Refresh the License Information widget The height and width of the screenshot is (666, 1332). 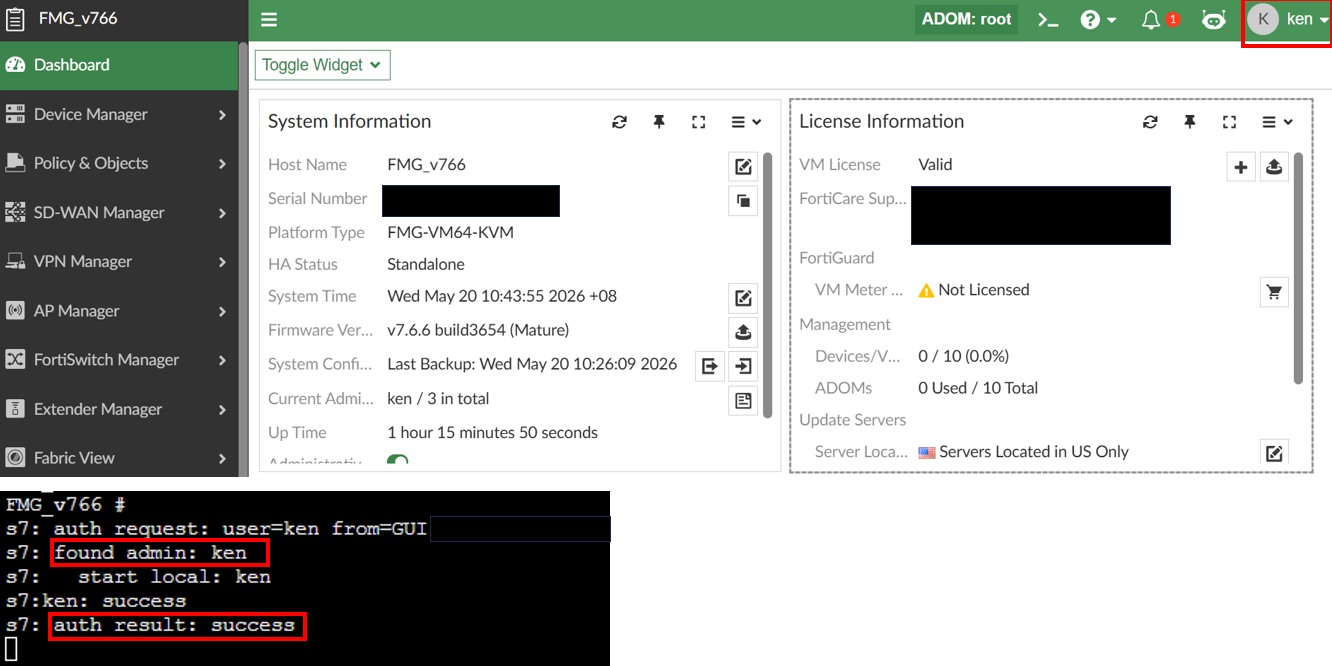[1150, 122]
